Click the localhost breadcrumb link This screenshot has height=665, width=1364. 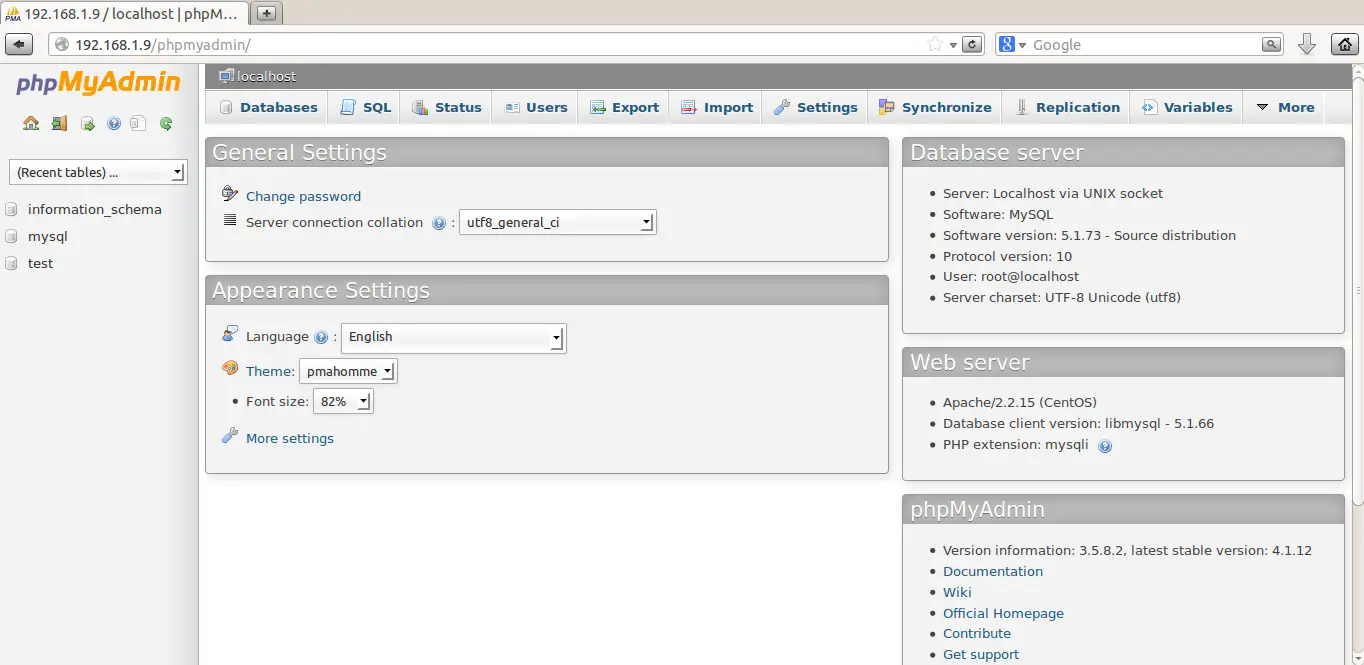[x=267, y=76]
